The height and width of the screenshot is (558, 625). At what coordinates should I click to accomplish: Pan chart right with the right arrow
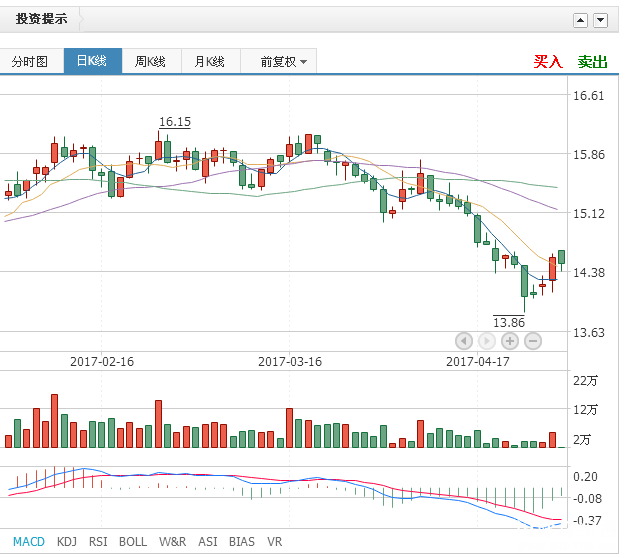coord(486,341)
